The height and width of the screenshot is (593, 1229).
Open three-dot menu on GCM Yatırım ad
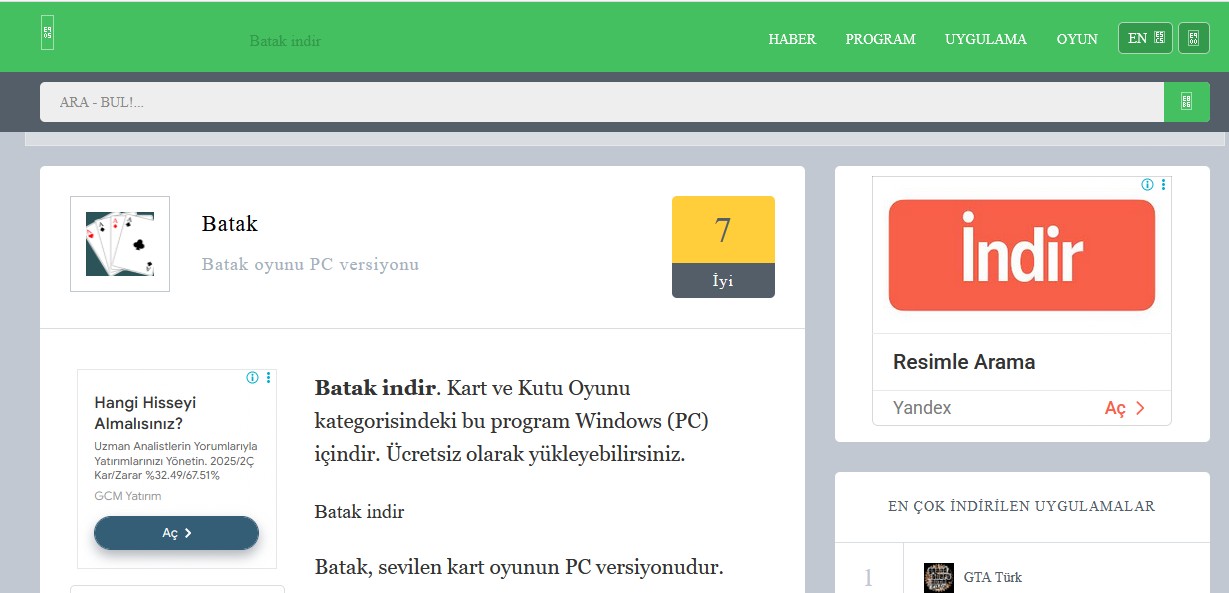(268, 378)
